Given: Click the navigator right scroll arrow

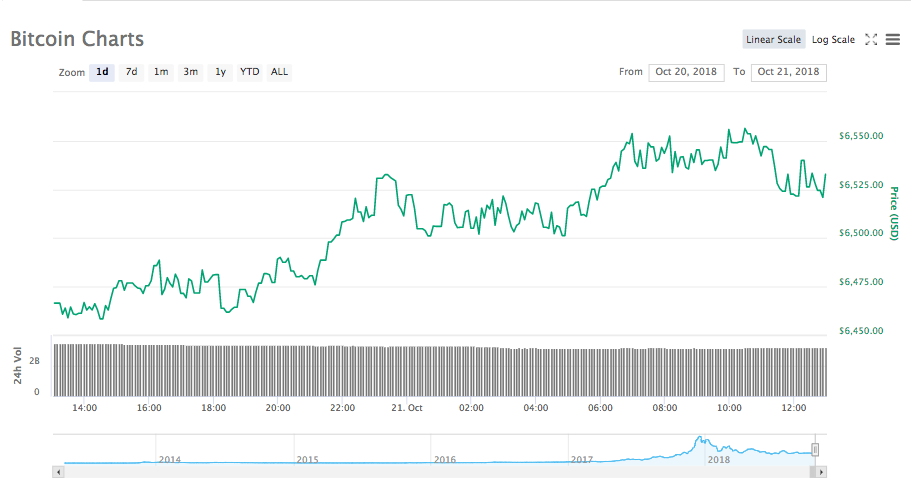Looking at the screenshot, I should coord(821,472).
